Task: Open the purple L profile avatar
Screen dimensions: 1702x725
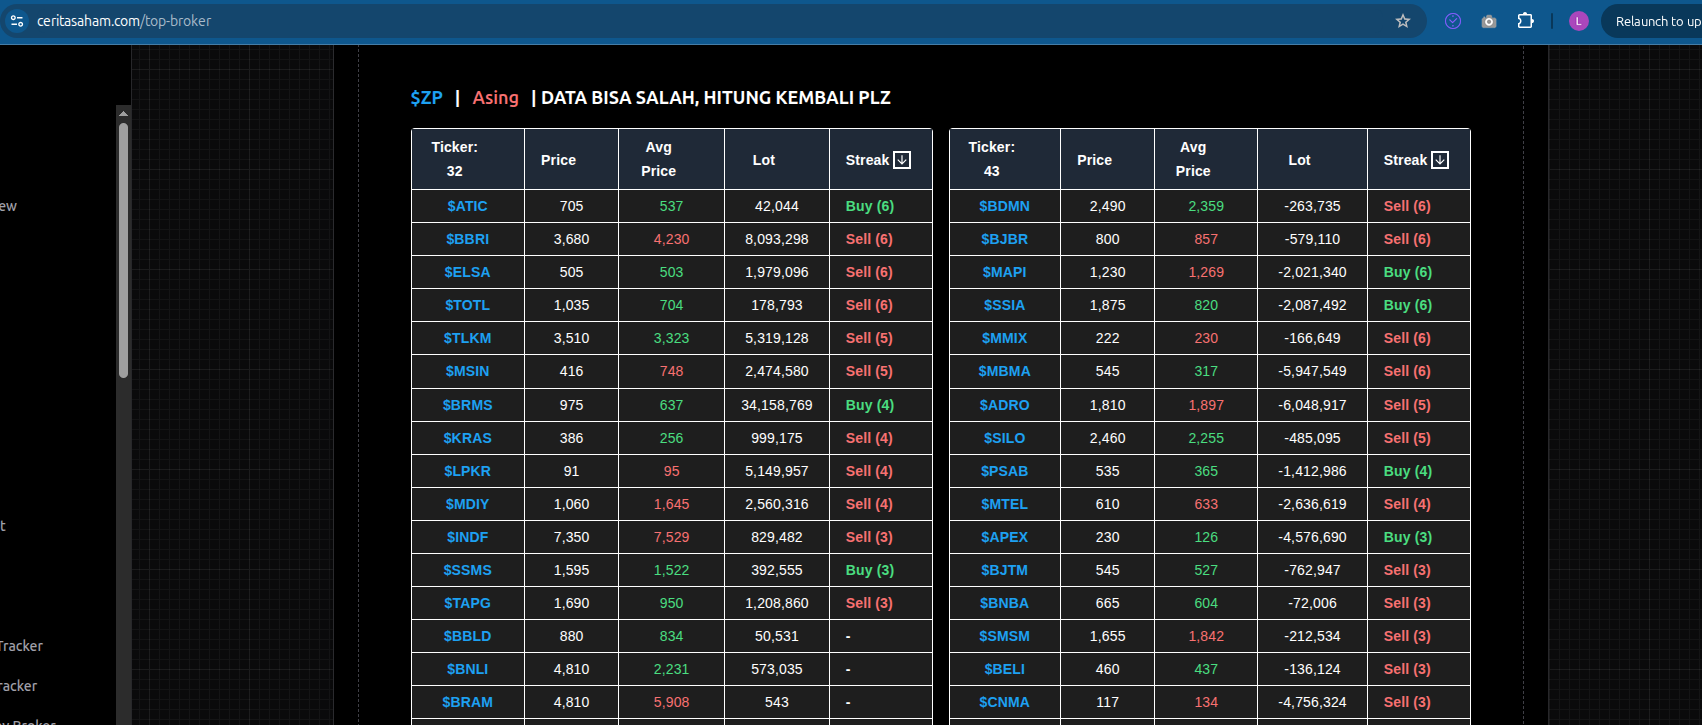Action: click(x=1579, y=21)
